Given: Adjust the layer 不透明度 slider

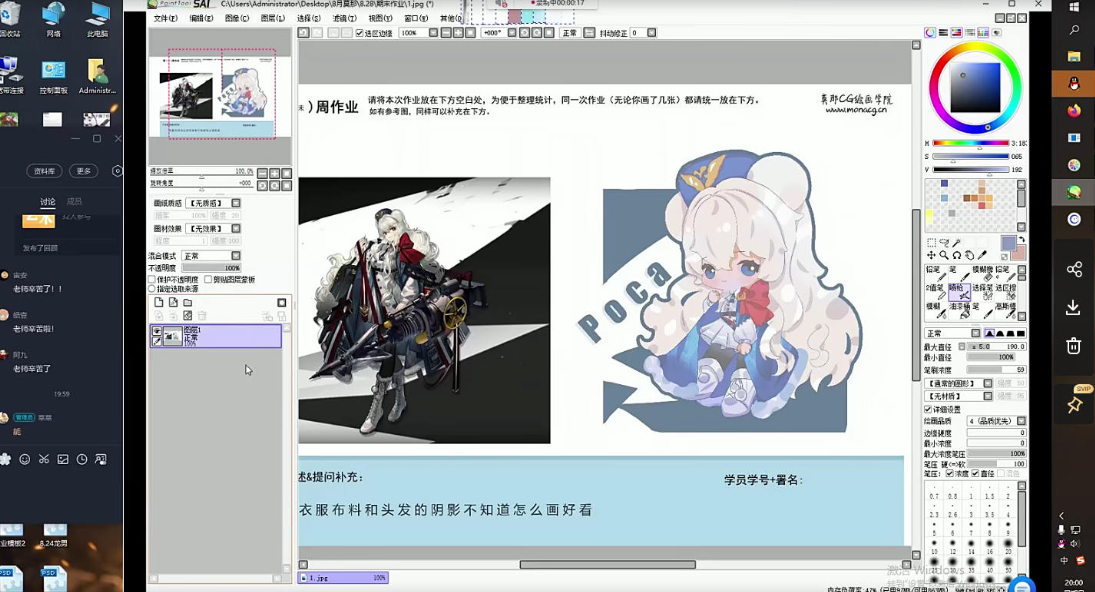Looking at the screenshot, I should (212, 268).
